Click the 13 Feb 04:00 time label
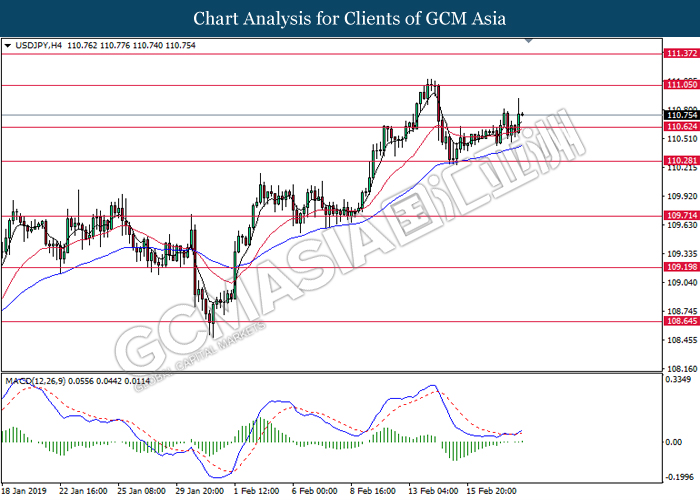 click(433, 491)
